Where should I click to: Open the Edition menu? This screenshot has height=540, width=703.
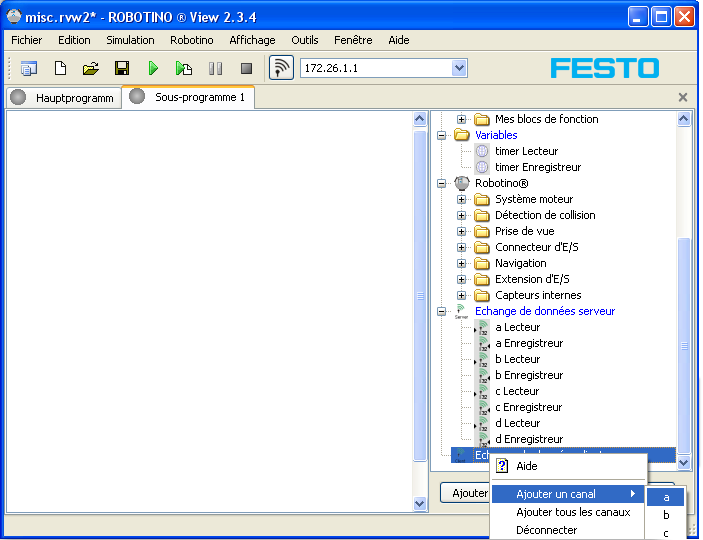pos(74,40)
